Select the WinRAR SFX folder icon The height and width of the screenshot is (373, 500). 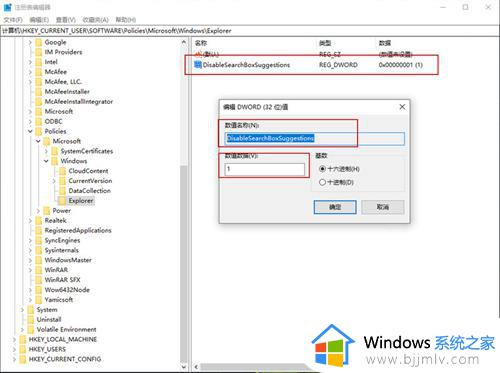tap(39, 280)
